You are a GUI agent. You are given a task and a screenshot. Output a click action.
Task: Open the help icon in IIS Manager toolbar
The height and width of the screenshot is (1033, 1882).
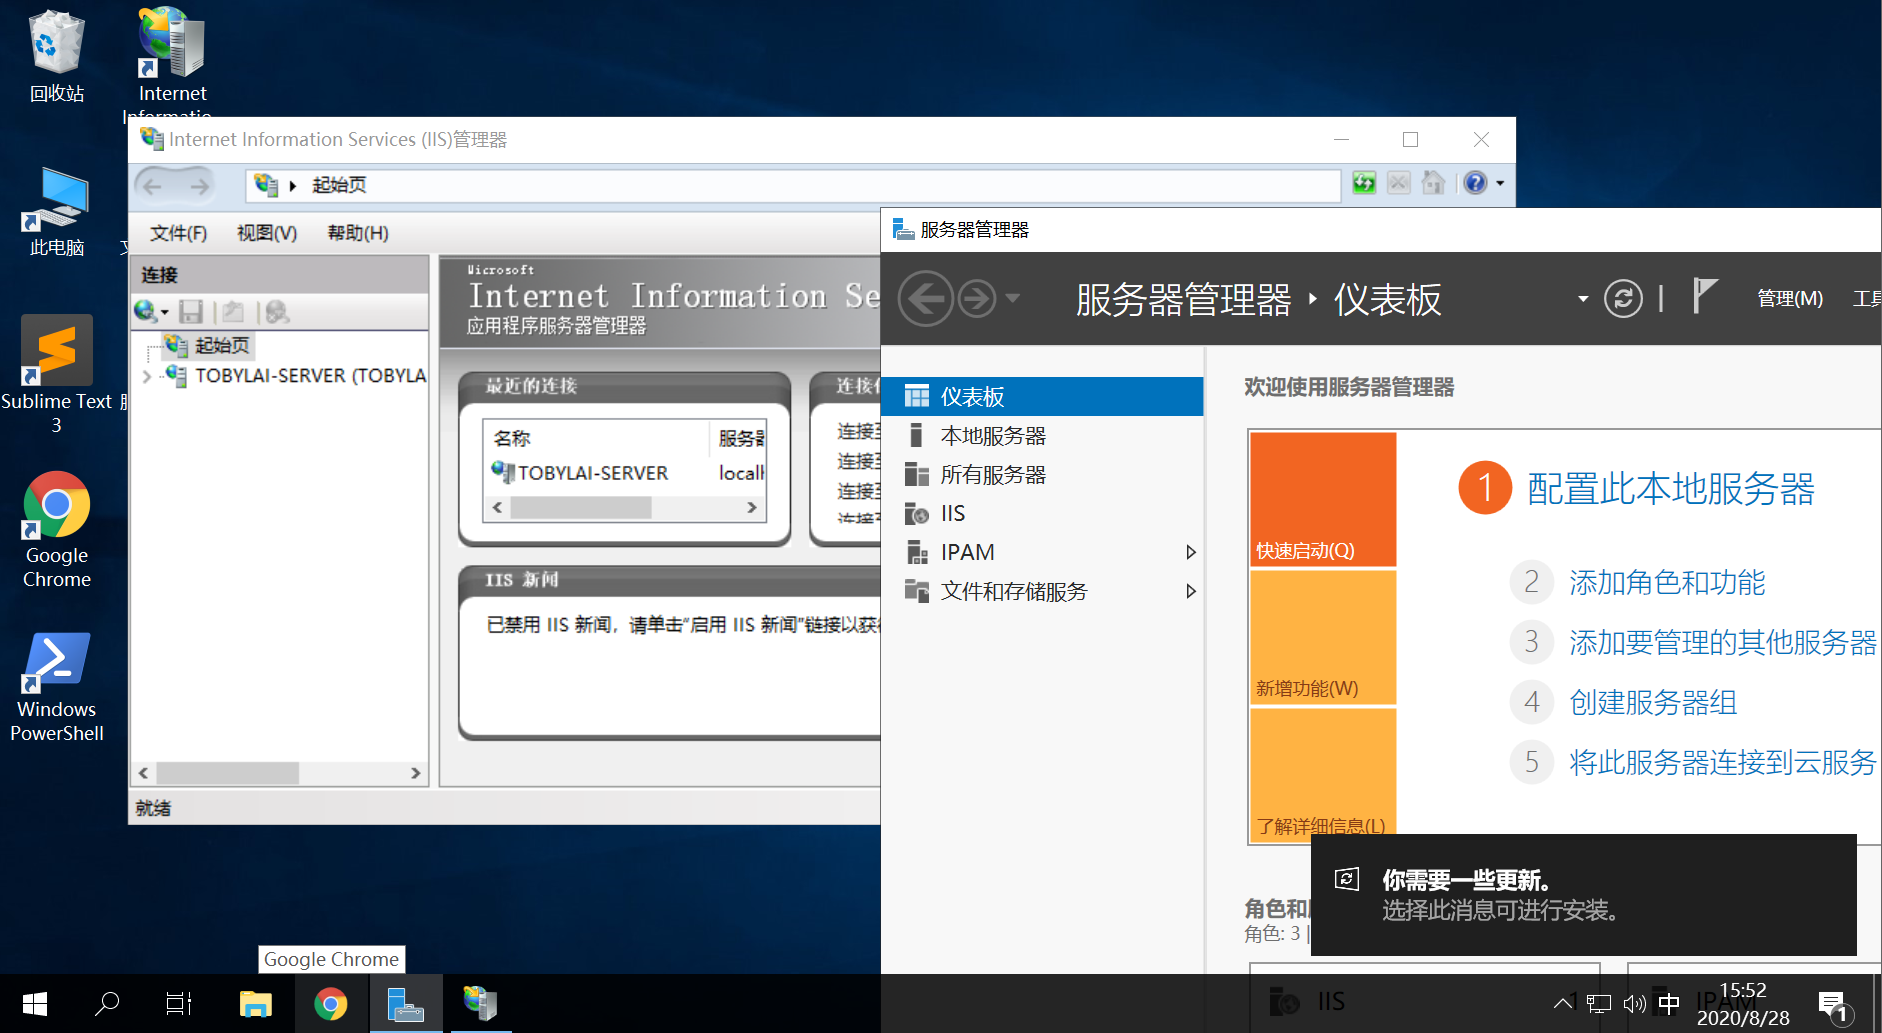pos(1475,183)
